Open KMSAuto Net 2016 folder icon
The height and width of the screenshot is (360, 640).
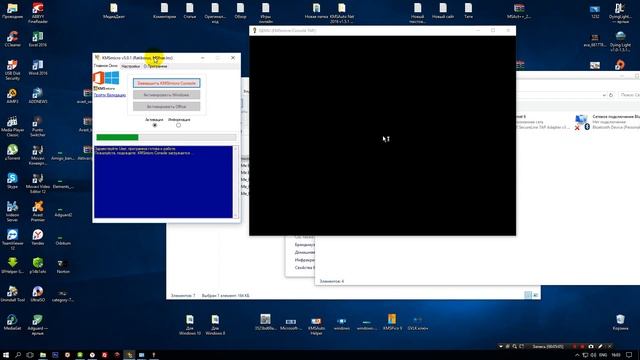(x=342, y=13)
